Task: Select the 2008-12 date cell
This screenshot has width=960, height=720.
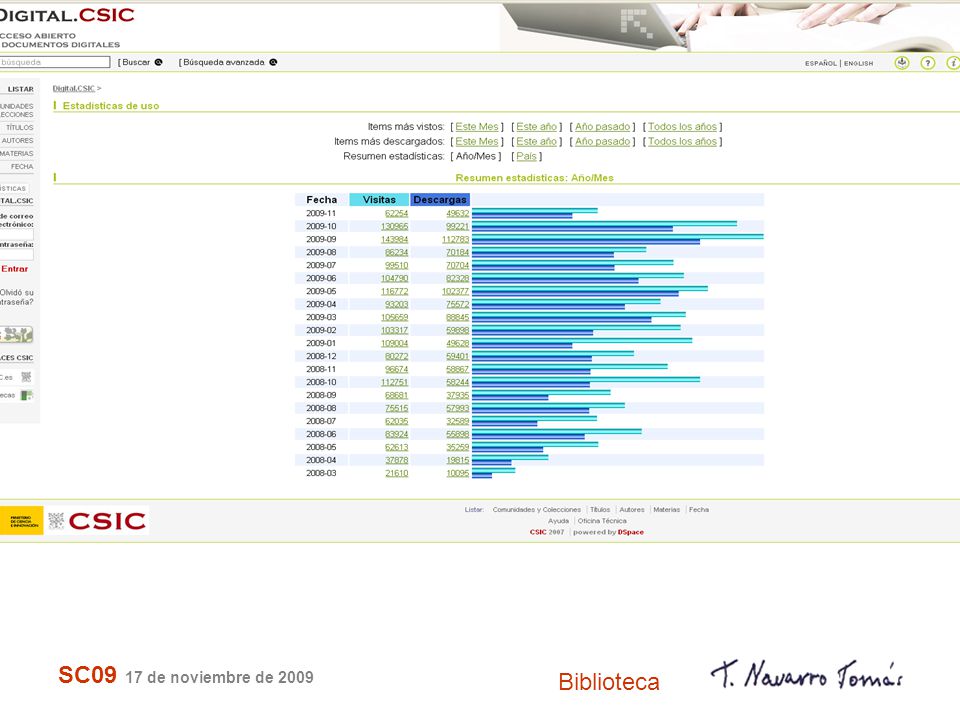Action: coord(321,356)
